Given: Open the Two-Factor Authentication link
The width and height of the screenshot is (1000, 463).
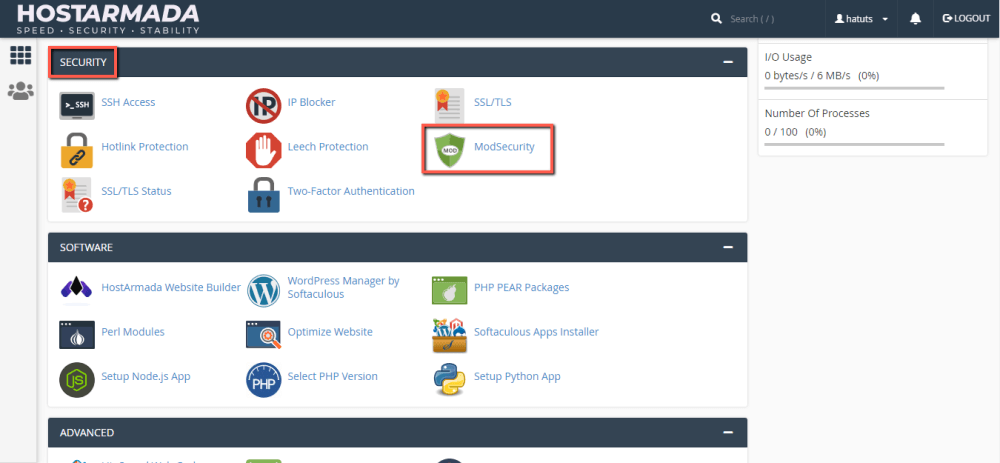Looking at the screenshot, I should [351, 191].
